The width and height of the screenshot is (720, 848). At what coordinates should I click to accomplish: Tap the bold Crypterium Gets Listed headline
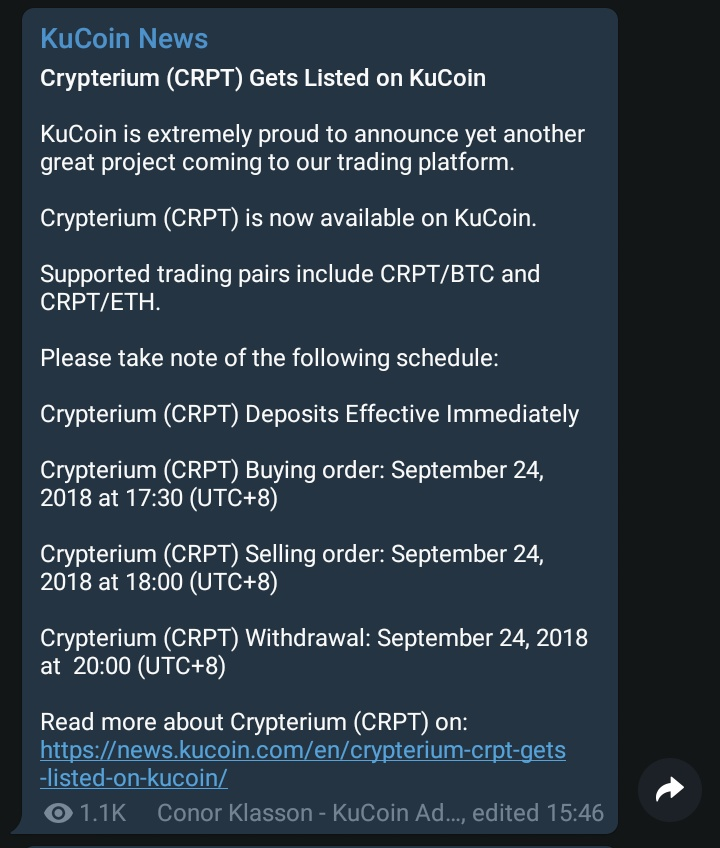[x=263, y=78]
